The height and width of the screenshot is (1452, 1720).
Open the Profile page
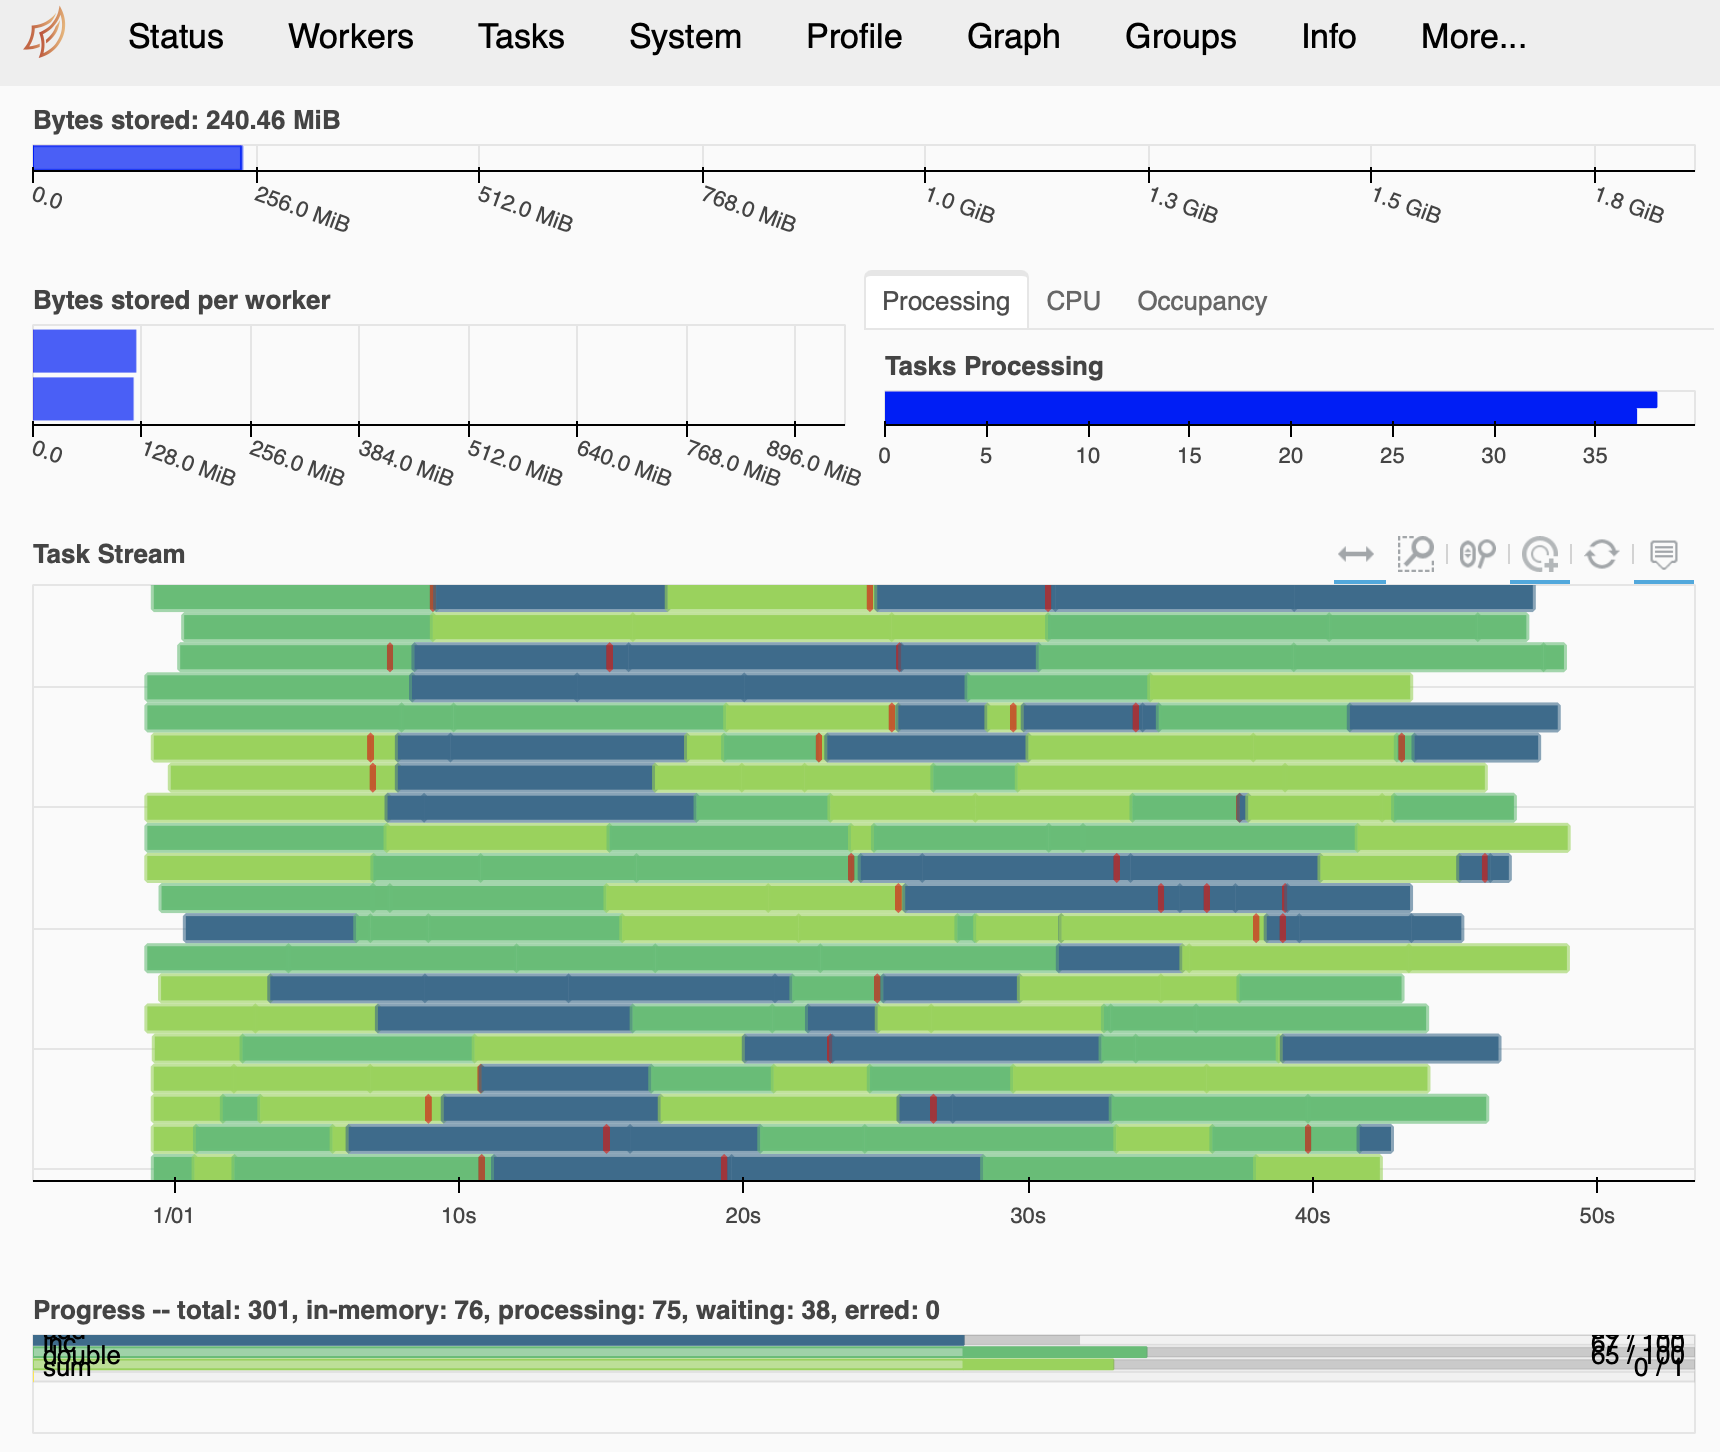pos(854,37)
